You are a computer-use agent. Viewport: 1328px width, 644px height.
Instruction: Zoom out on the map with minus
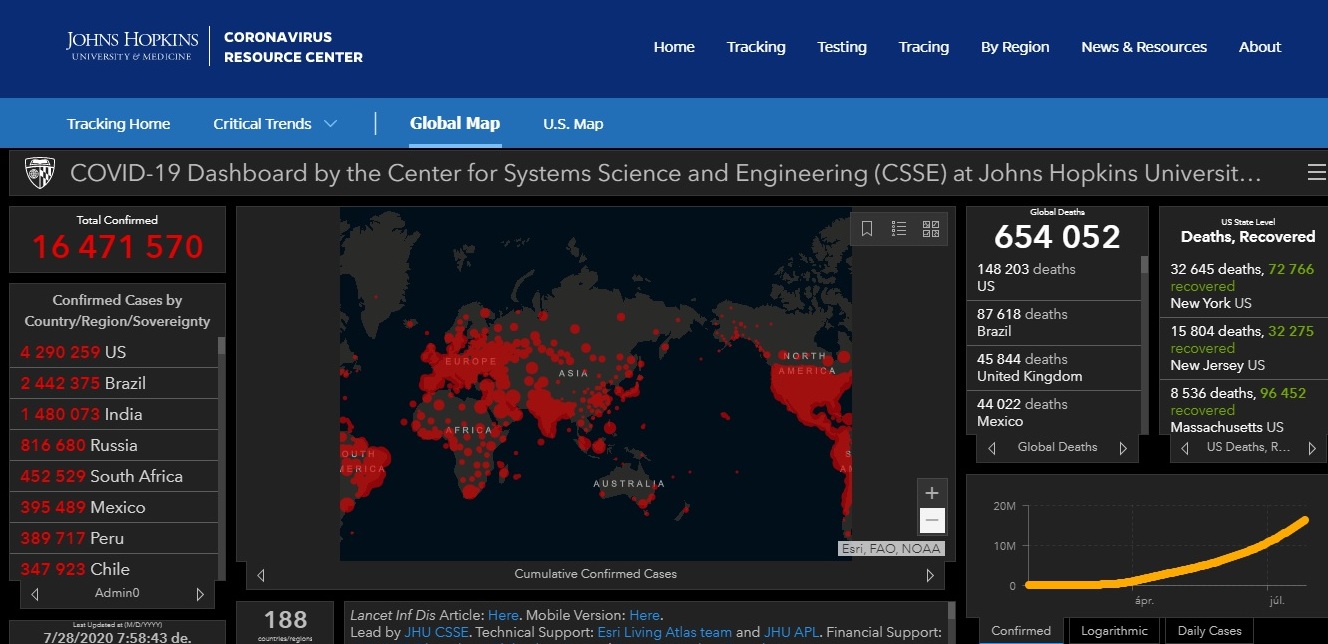[x=932, y=520]
